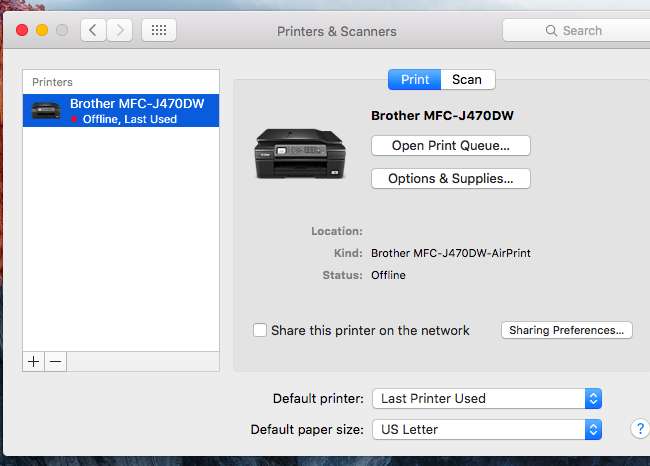Click the large Brother printer image
Image resolution: width=650 pixels, height=466 pixels.
(x=301, y=153)
